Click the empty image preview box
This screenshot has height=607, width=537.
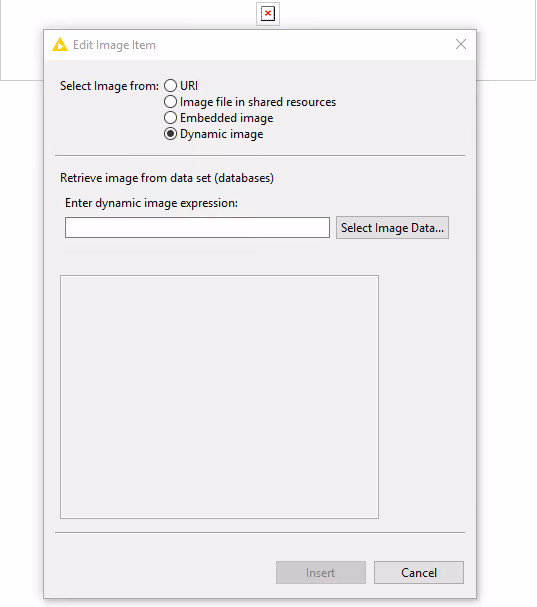(220, 397)
